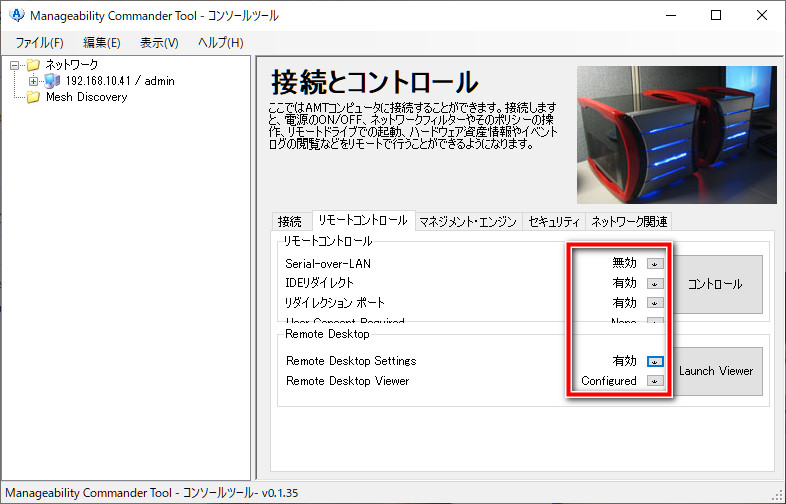Select the リモートコントロール tab
This screenshot has width=786, height=504.
click(x=363, y=221)
